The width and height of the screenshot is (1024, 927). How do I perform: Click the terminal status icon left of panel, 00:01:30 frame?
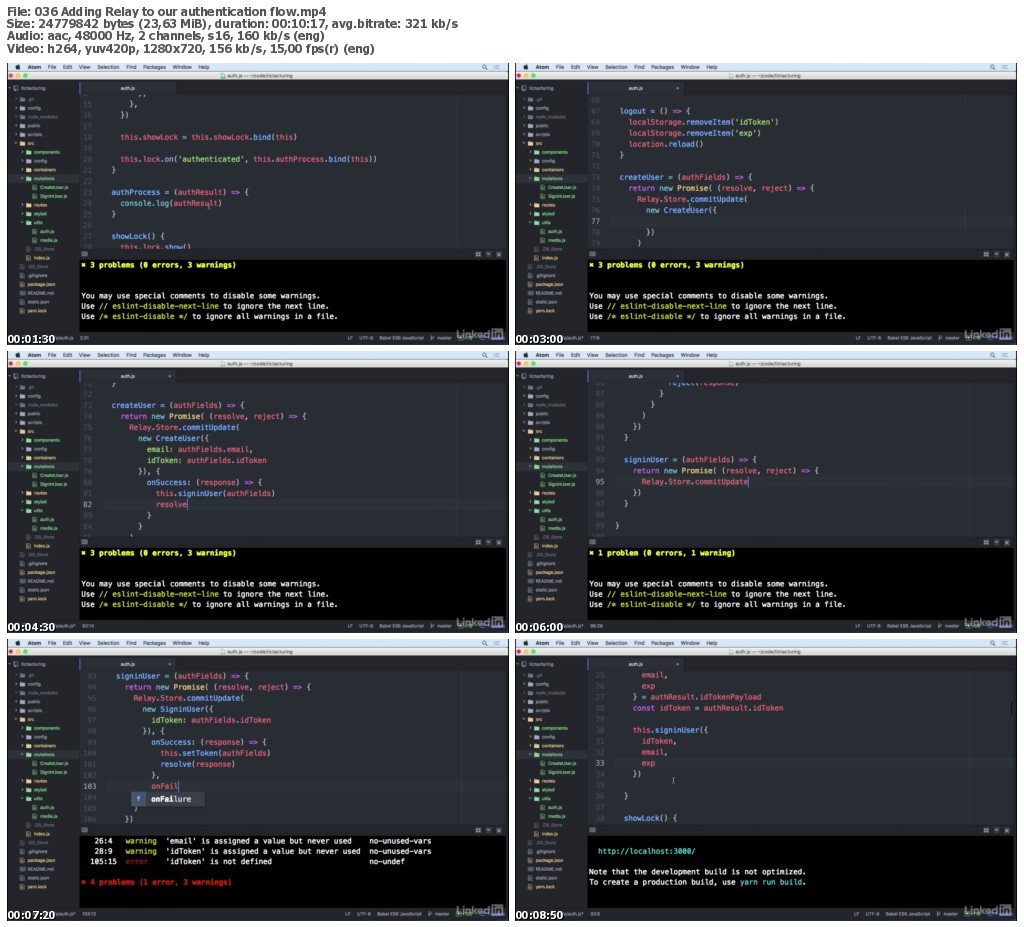click(x=84, y=253)
